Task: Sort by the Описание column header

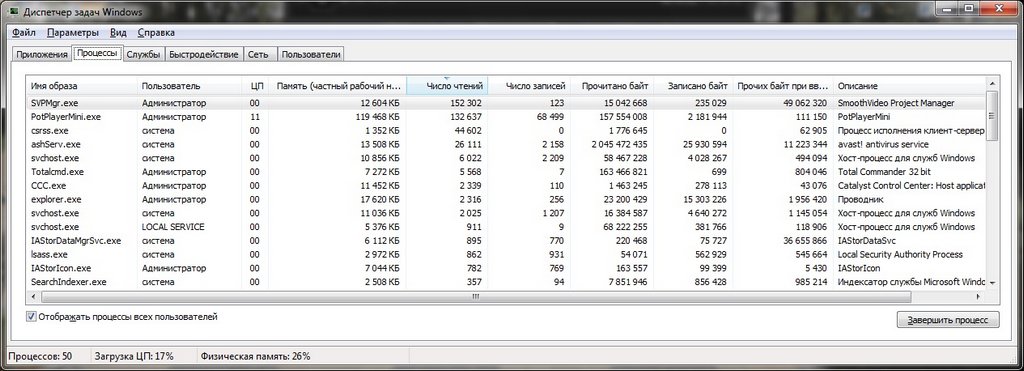Action: [909, 86]
